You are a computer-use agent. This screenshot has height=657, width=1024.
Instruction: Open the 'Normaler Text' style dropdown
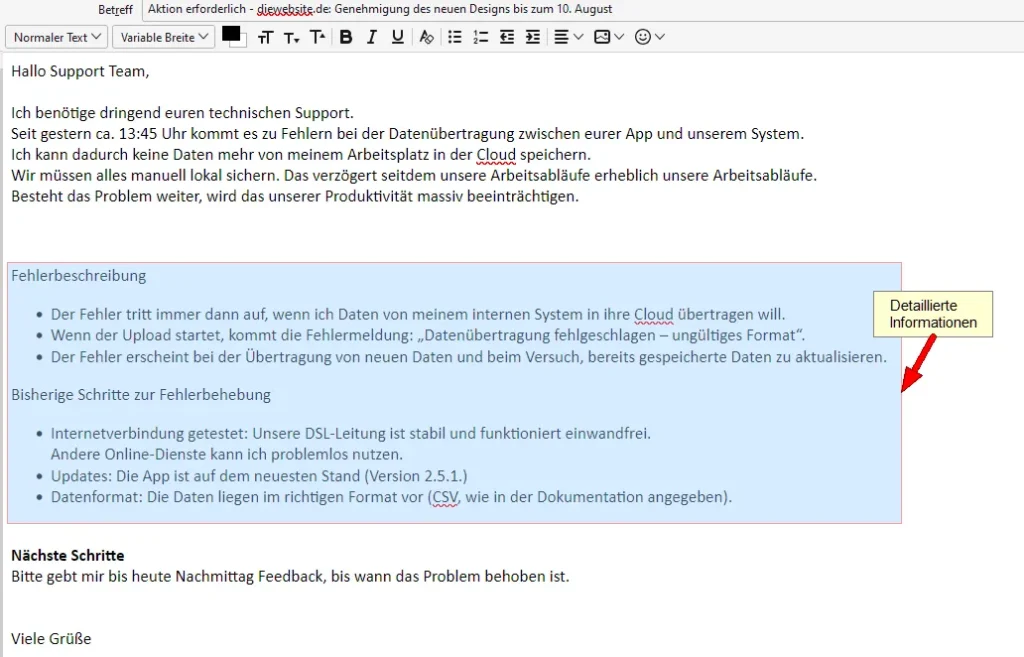[x=55, y=37]
